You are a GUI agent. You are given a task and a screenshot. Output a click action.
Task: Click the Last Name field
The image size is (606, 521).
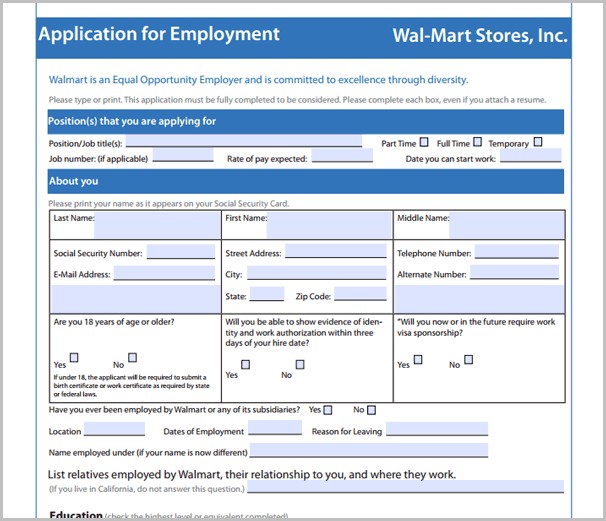point(157,225)
